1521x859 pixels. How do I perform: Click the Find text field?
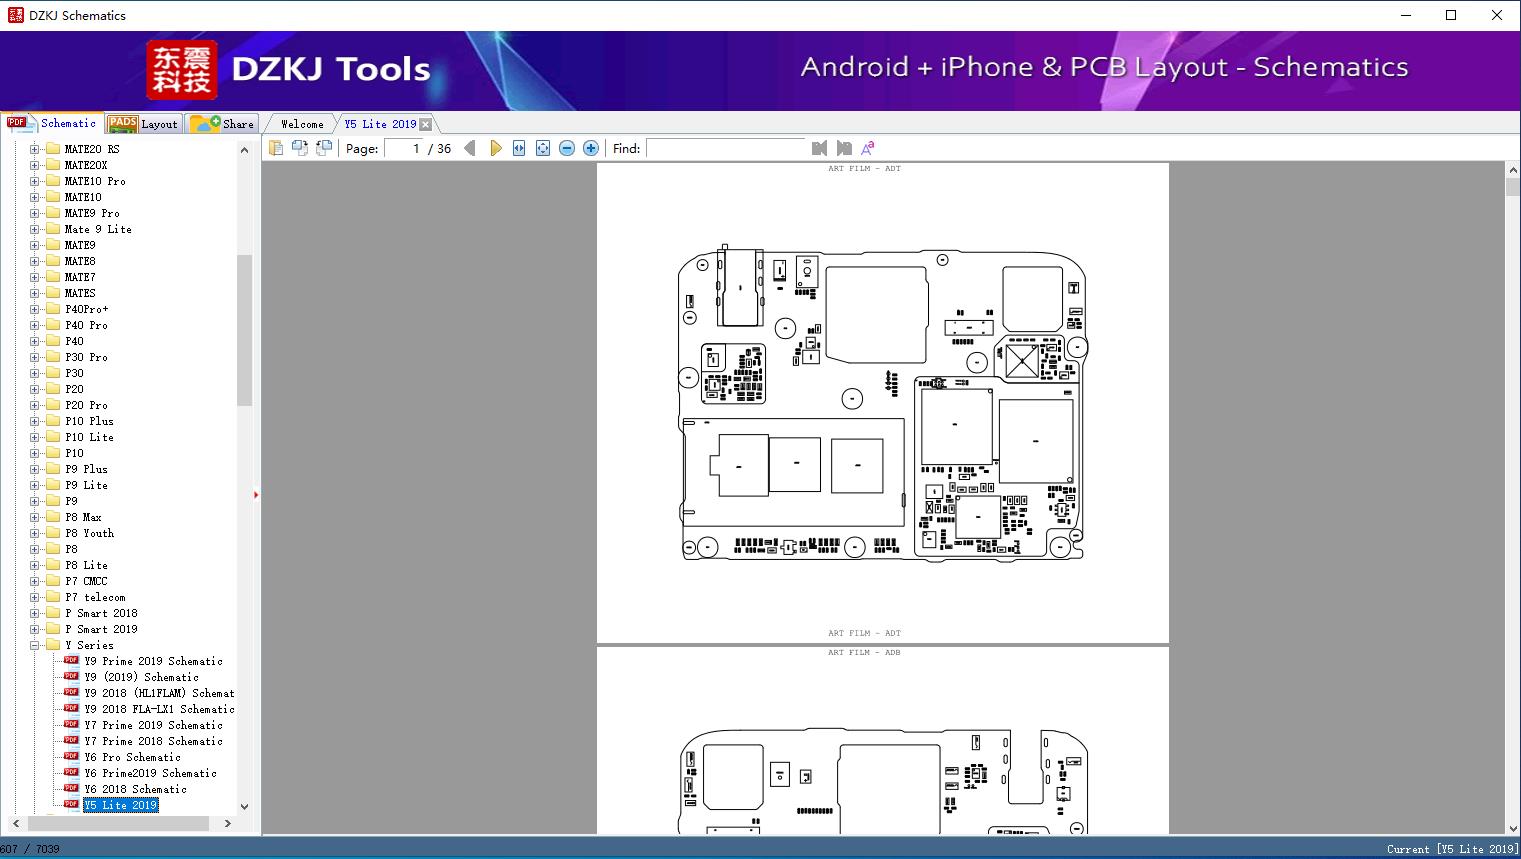tap(726, 148)
